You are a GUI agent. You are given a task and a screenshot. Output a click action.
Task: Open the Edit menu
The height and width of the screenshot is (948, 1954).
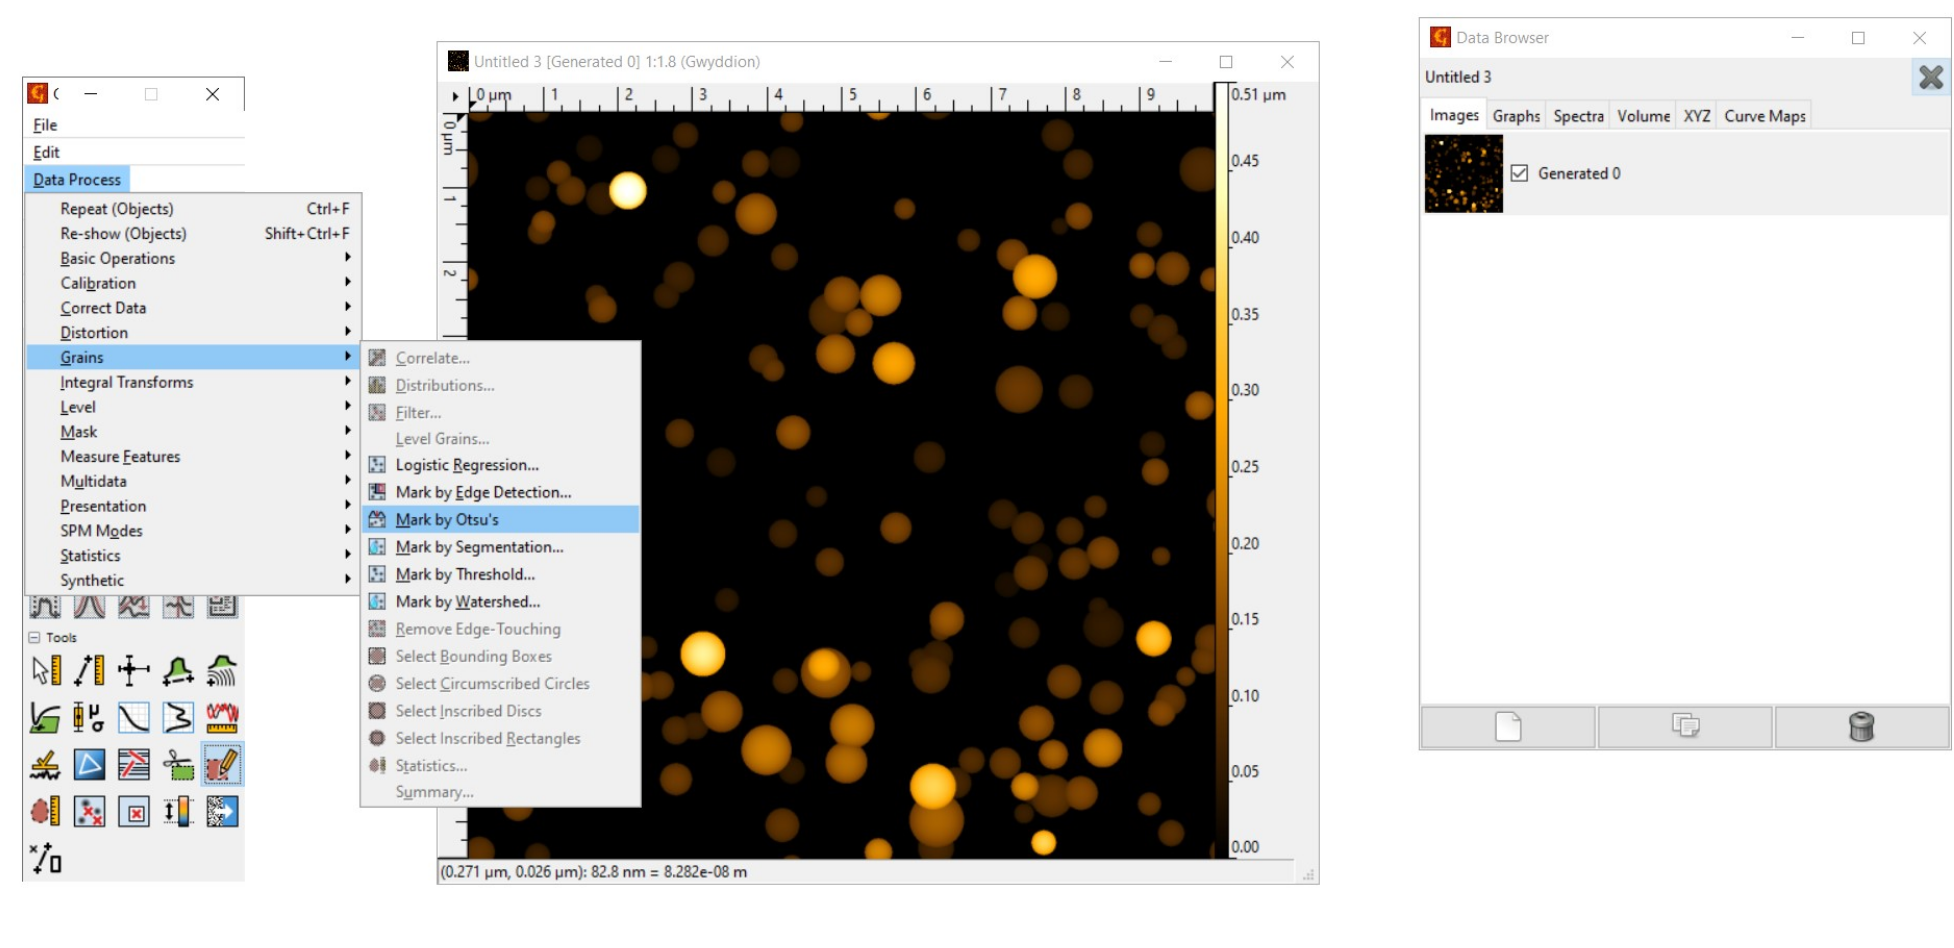click(46, 152)
